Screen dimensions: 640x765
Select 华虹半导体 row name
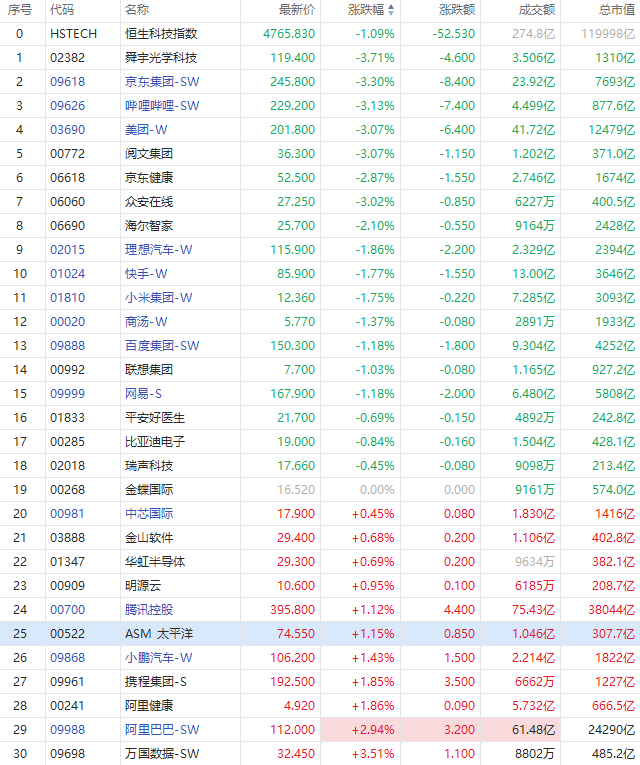click(x=155, y=562)
